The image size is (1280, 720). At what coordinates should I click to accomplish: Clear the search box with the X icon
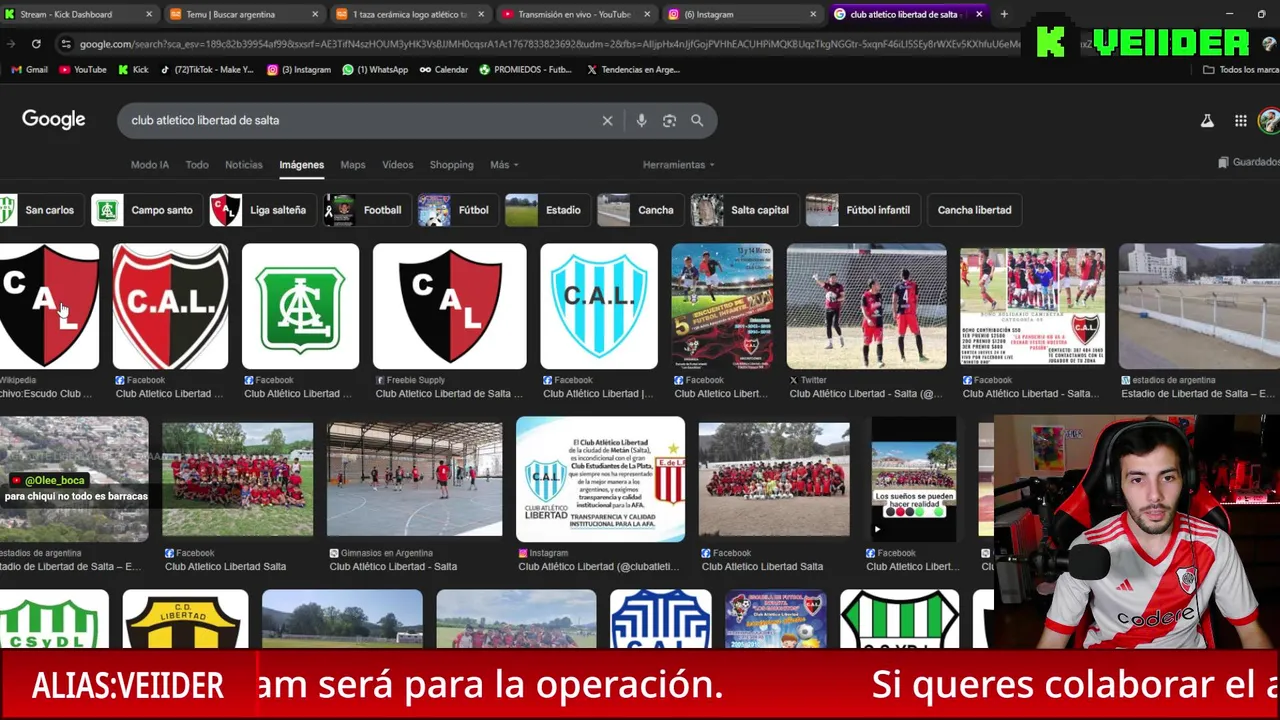(x=607, y=120)
